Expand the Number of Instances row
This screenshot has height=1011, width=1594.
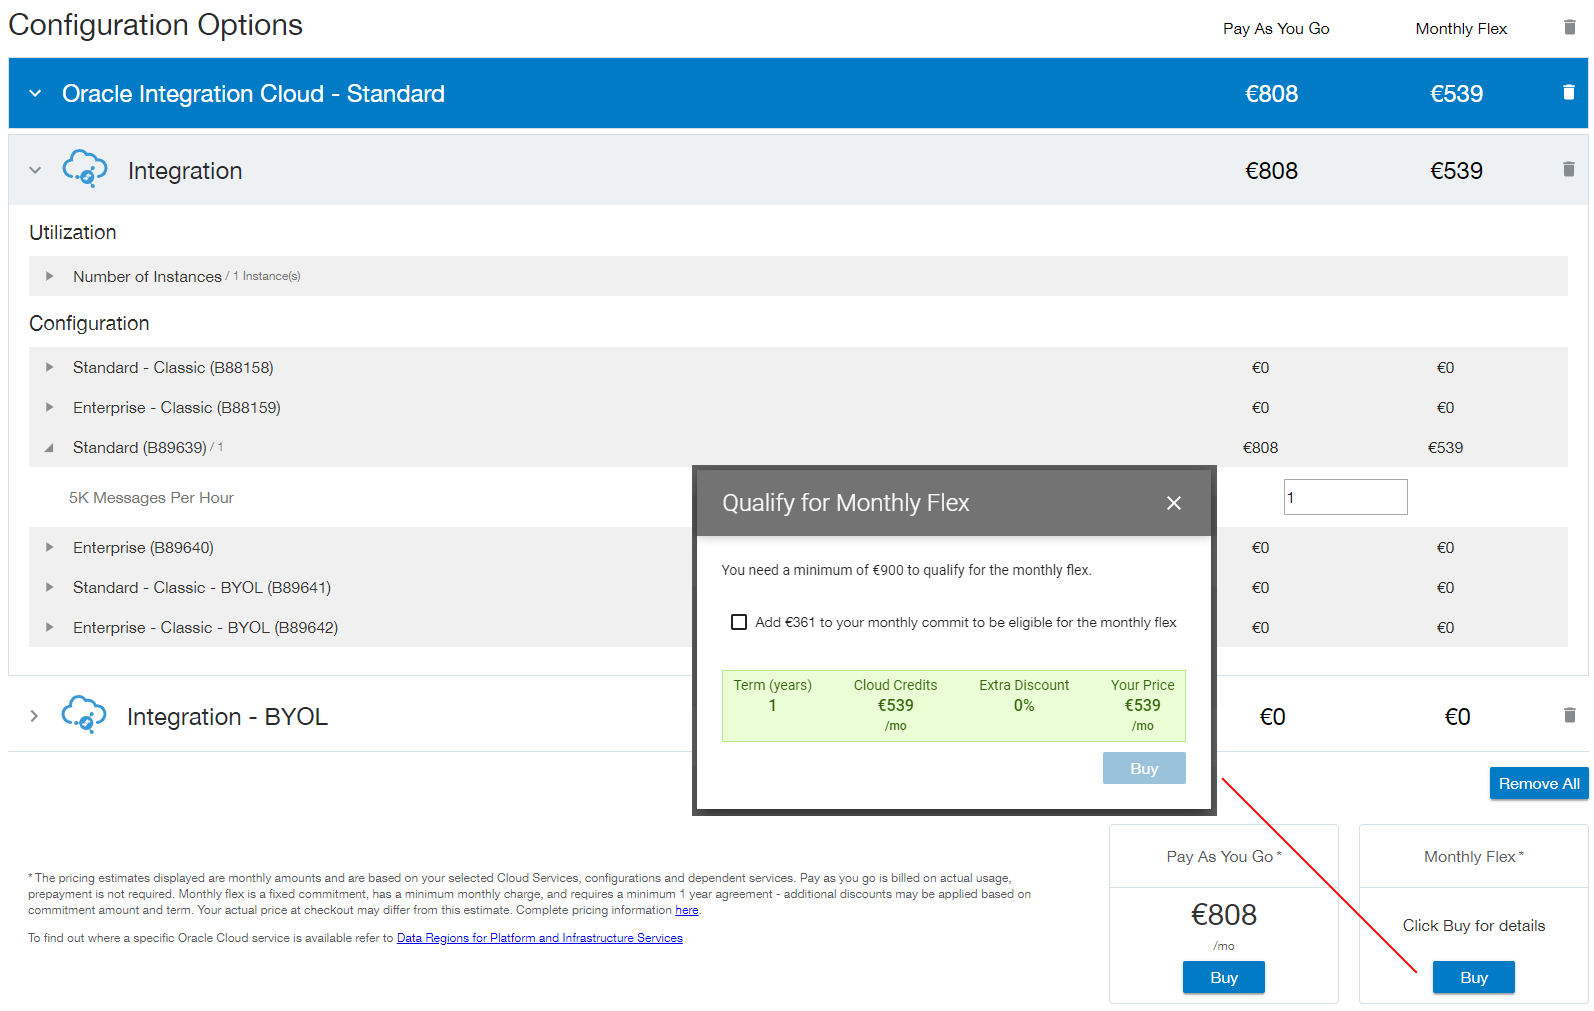[49, 276]
